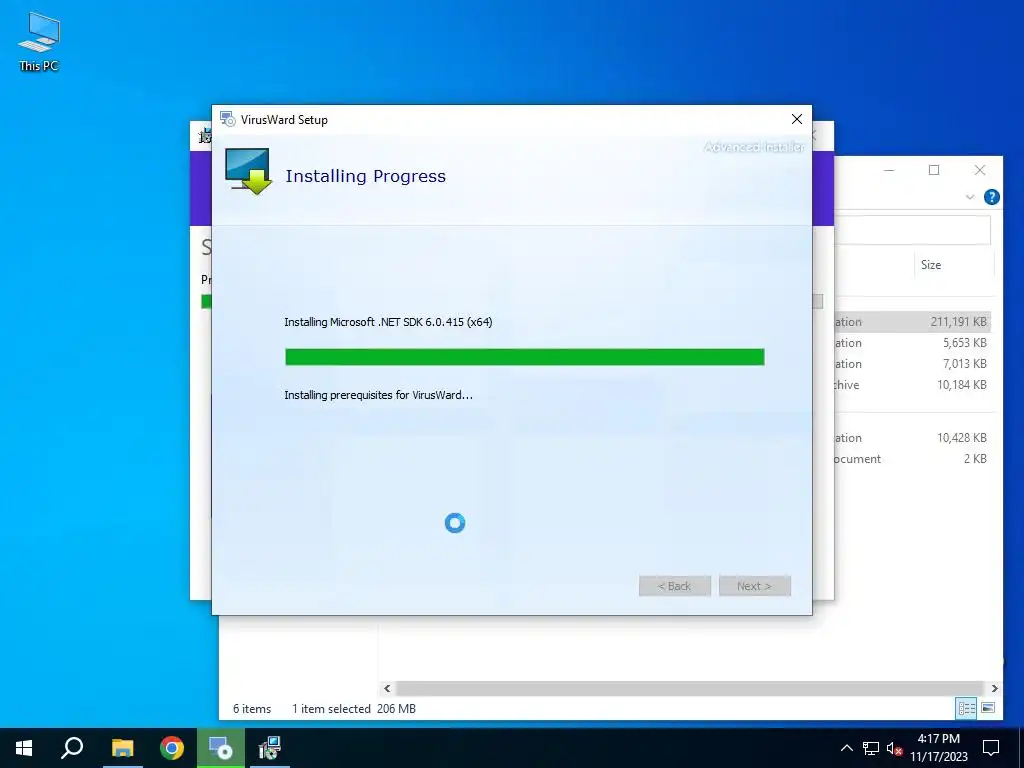
Task: Click the '6 items' status text
Action: pyautogui.click(x=252, y=709)
